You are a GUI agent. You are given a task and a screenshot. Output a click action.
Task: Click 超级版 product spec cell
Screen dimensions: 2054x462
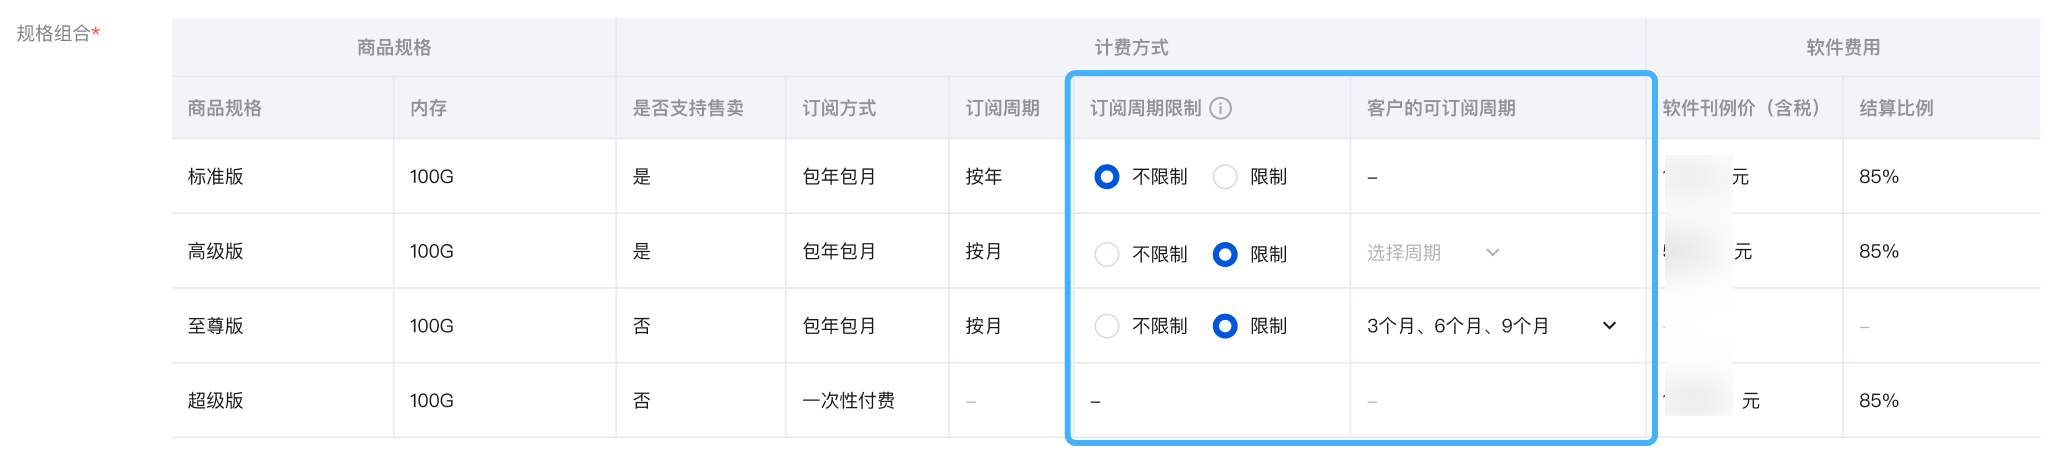(216, 401)
